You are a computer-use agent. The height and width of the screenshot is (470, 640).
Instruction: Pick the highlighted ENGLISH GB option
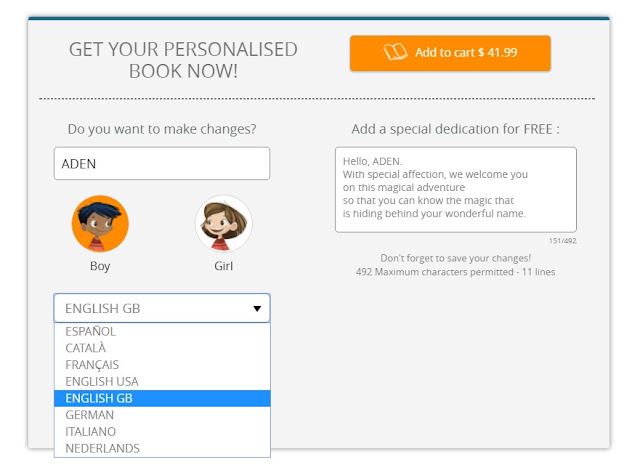pos(162,398)
